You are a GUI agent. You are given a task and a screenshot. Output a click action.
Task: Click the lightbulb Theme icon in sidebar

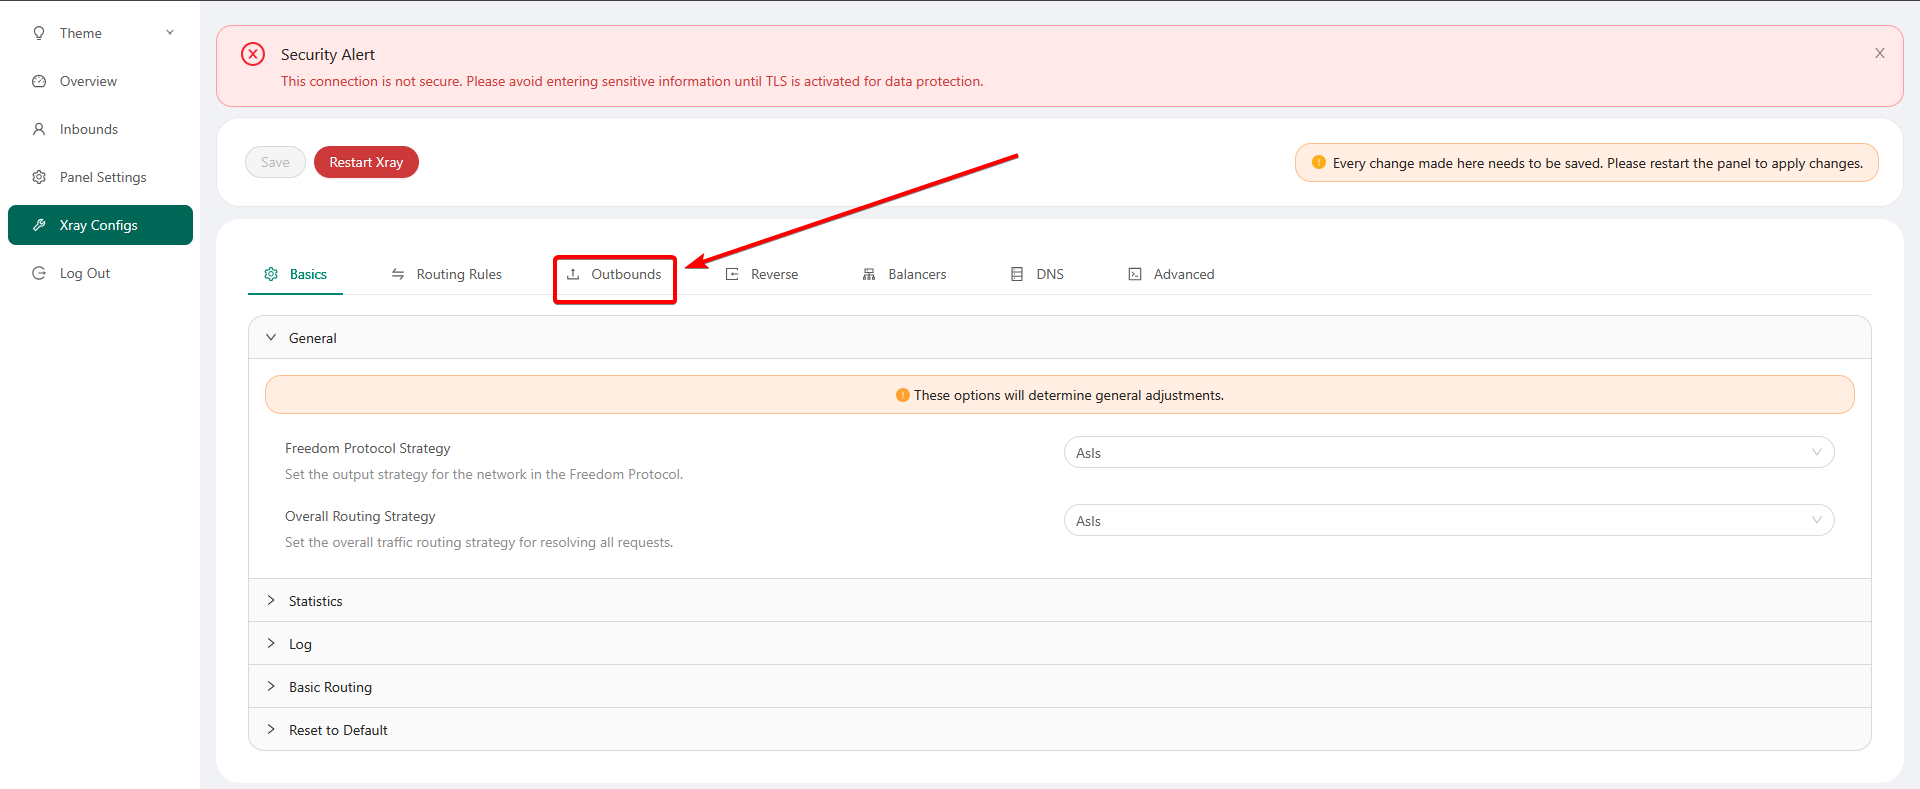click(x=39, y=33)
